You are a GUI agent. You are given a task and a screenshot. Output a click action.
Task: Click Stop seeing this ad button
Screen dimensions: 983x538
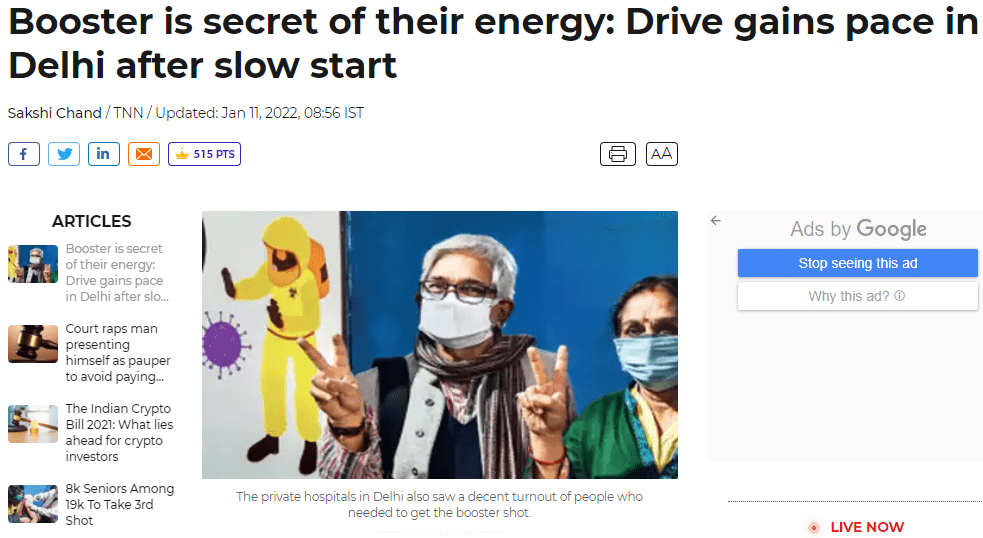pyautogui.click(x=858, y=263)
